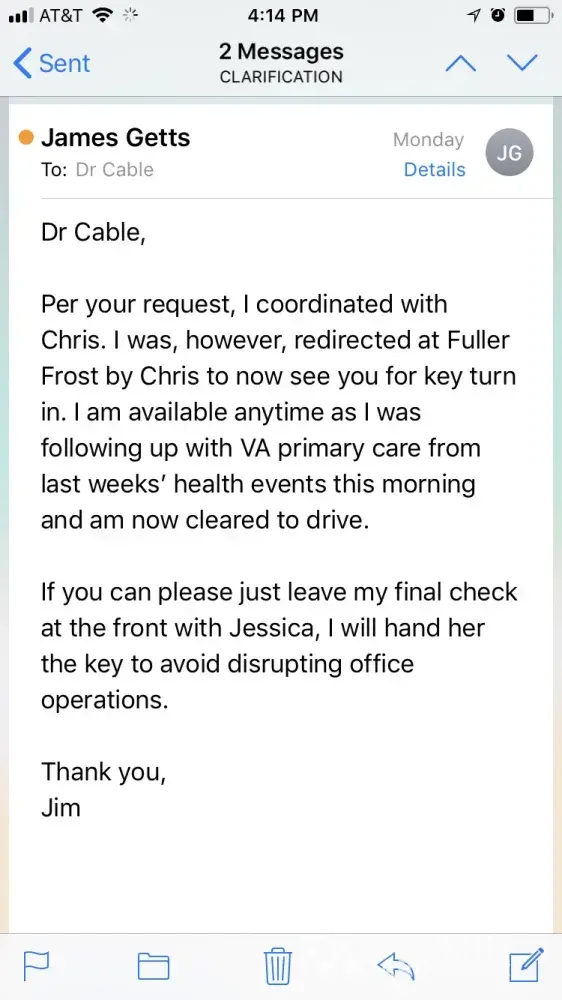Tap the alarm clock status icon
The width and height of the screenshot is (562, 1000).
(497, 15)
